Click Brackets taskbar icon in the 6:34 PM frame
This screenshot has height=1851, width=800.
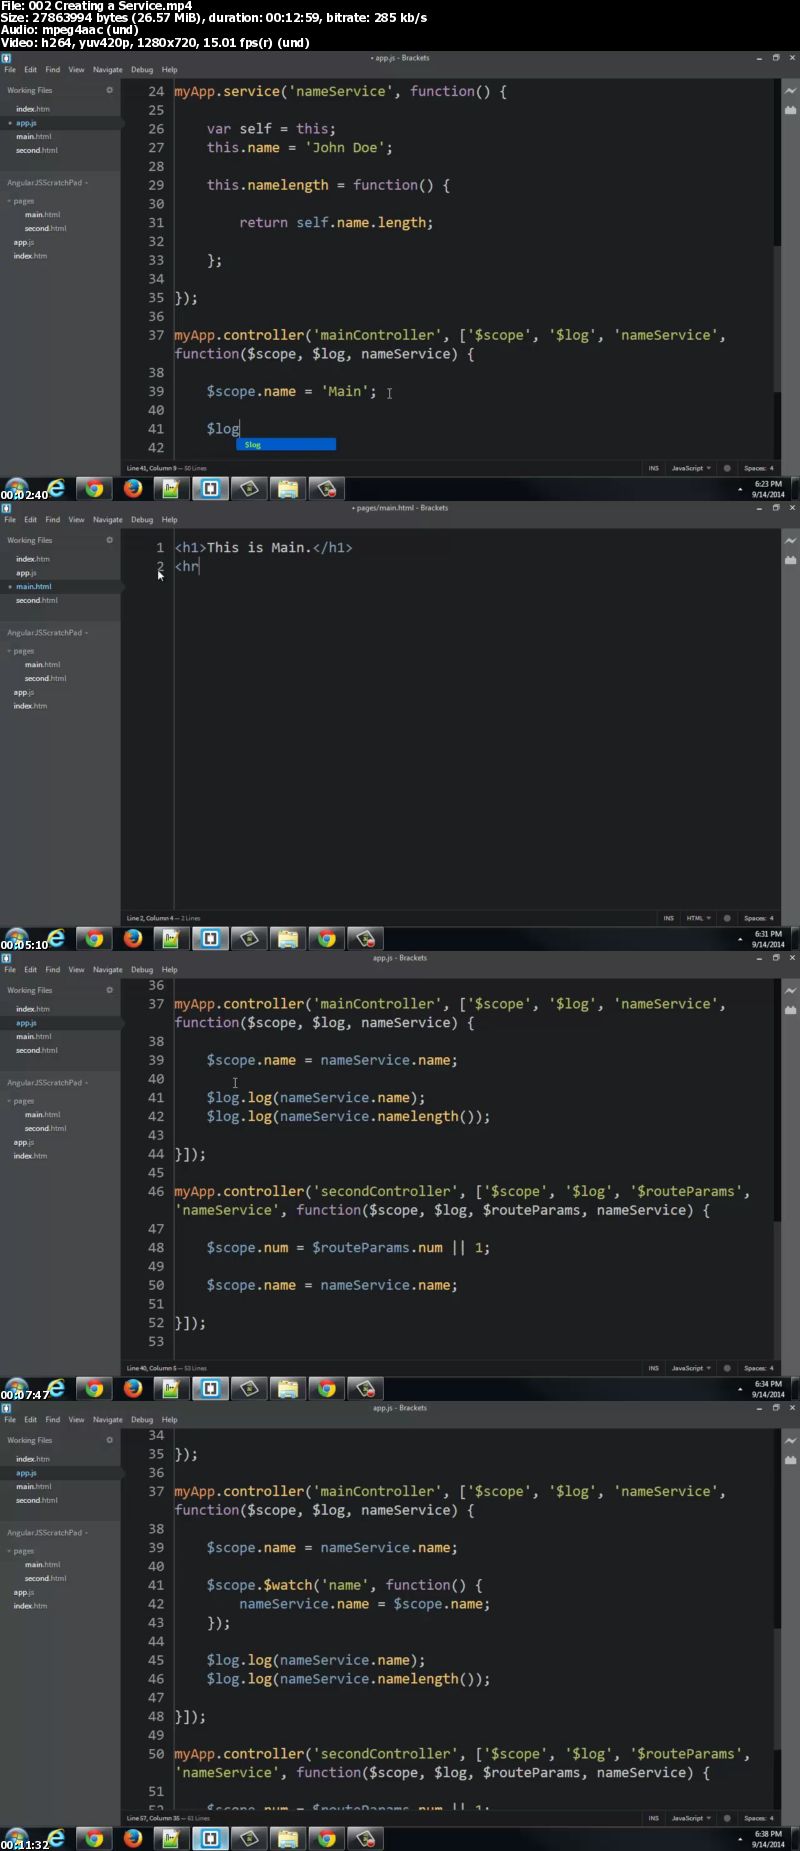211,1388
